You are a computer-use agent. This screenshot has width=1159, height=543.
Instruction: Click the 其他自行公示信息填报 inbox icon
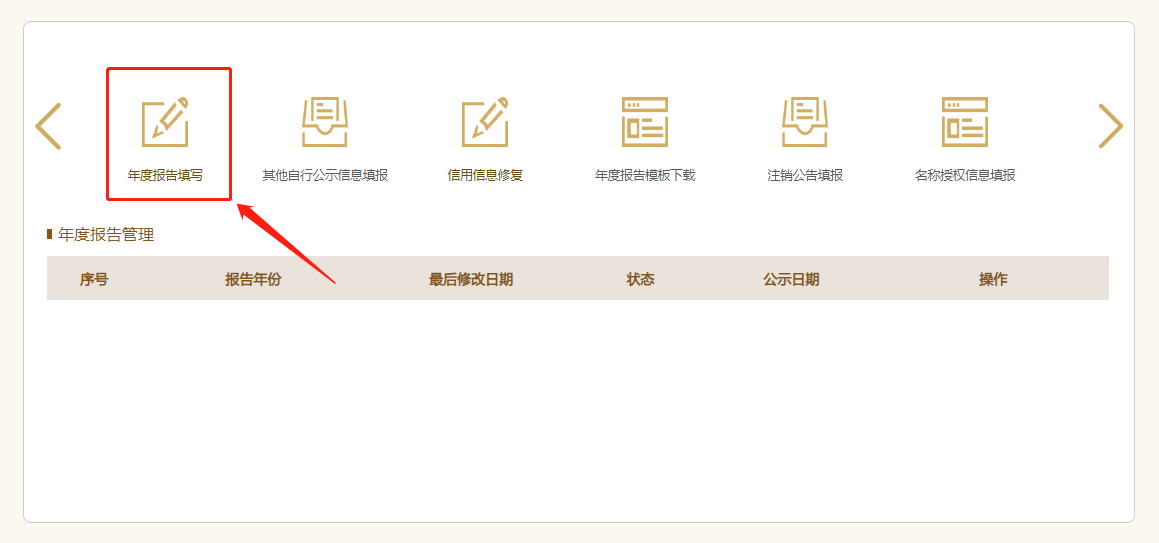[x=325, y=122]
